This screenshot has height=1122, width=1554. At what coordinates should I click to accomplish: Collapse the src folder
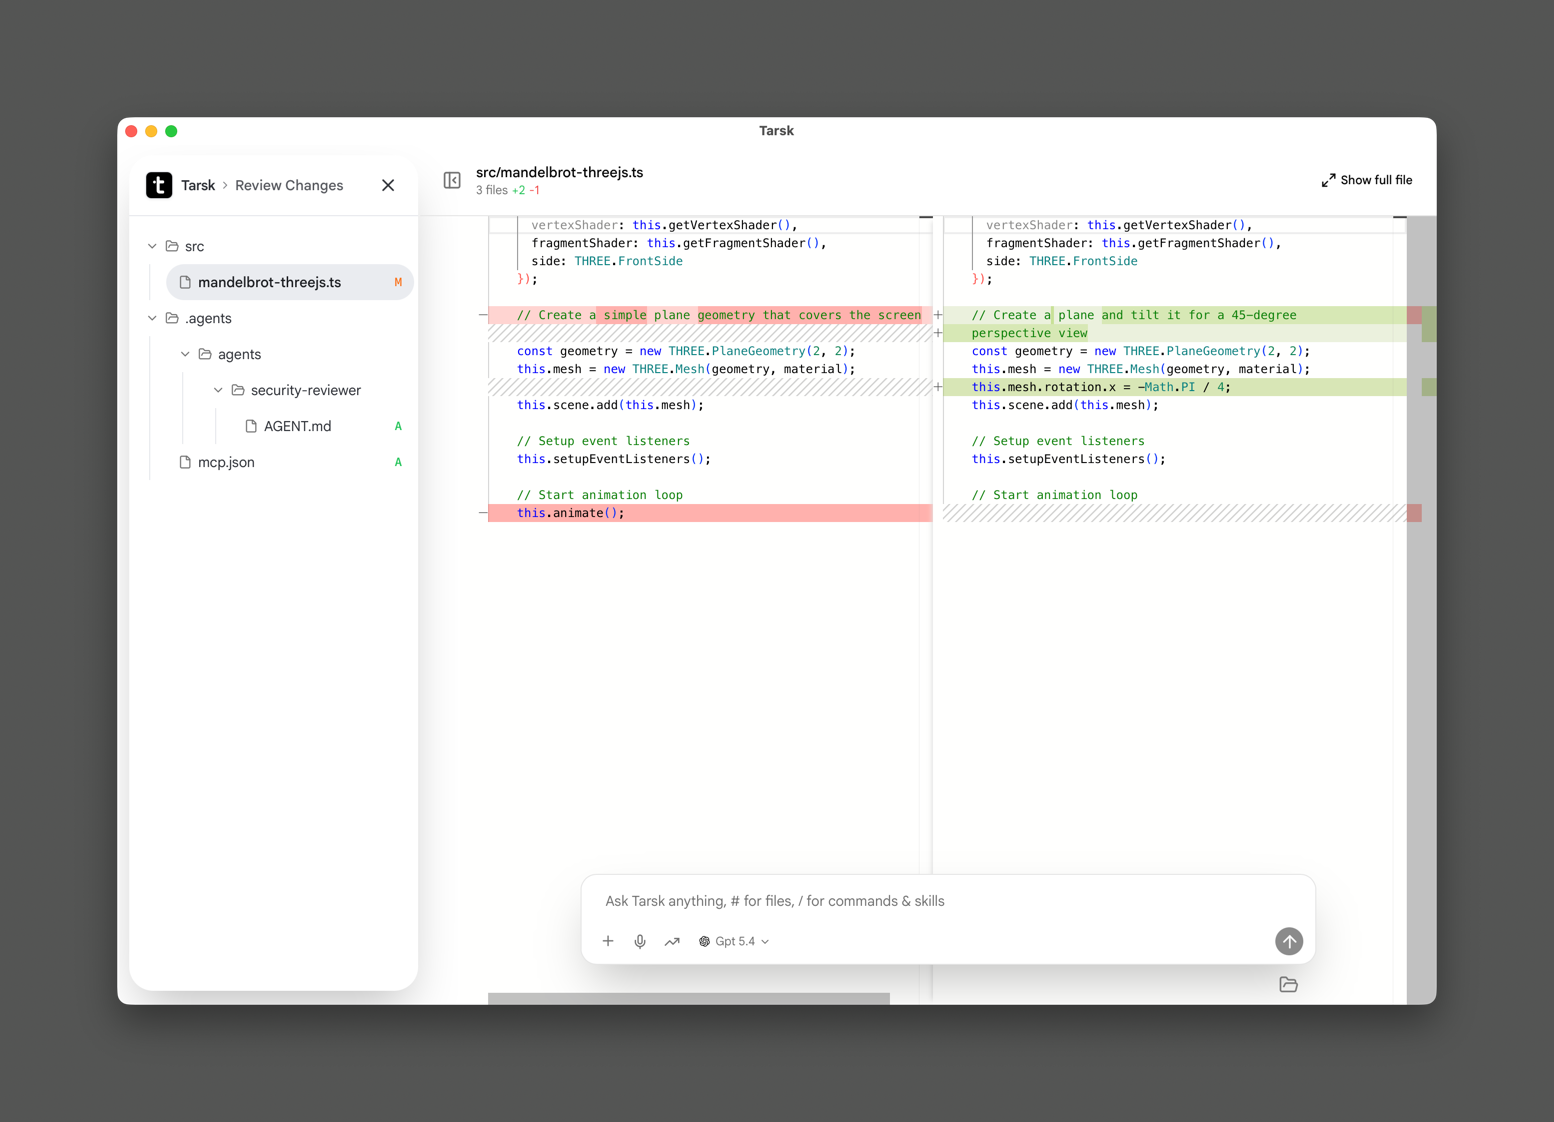click(x=152, y=246)
